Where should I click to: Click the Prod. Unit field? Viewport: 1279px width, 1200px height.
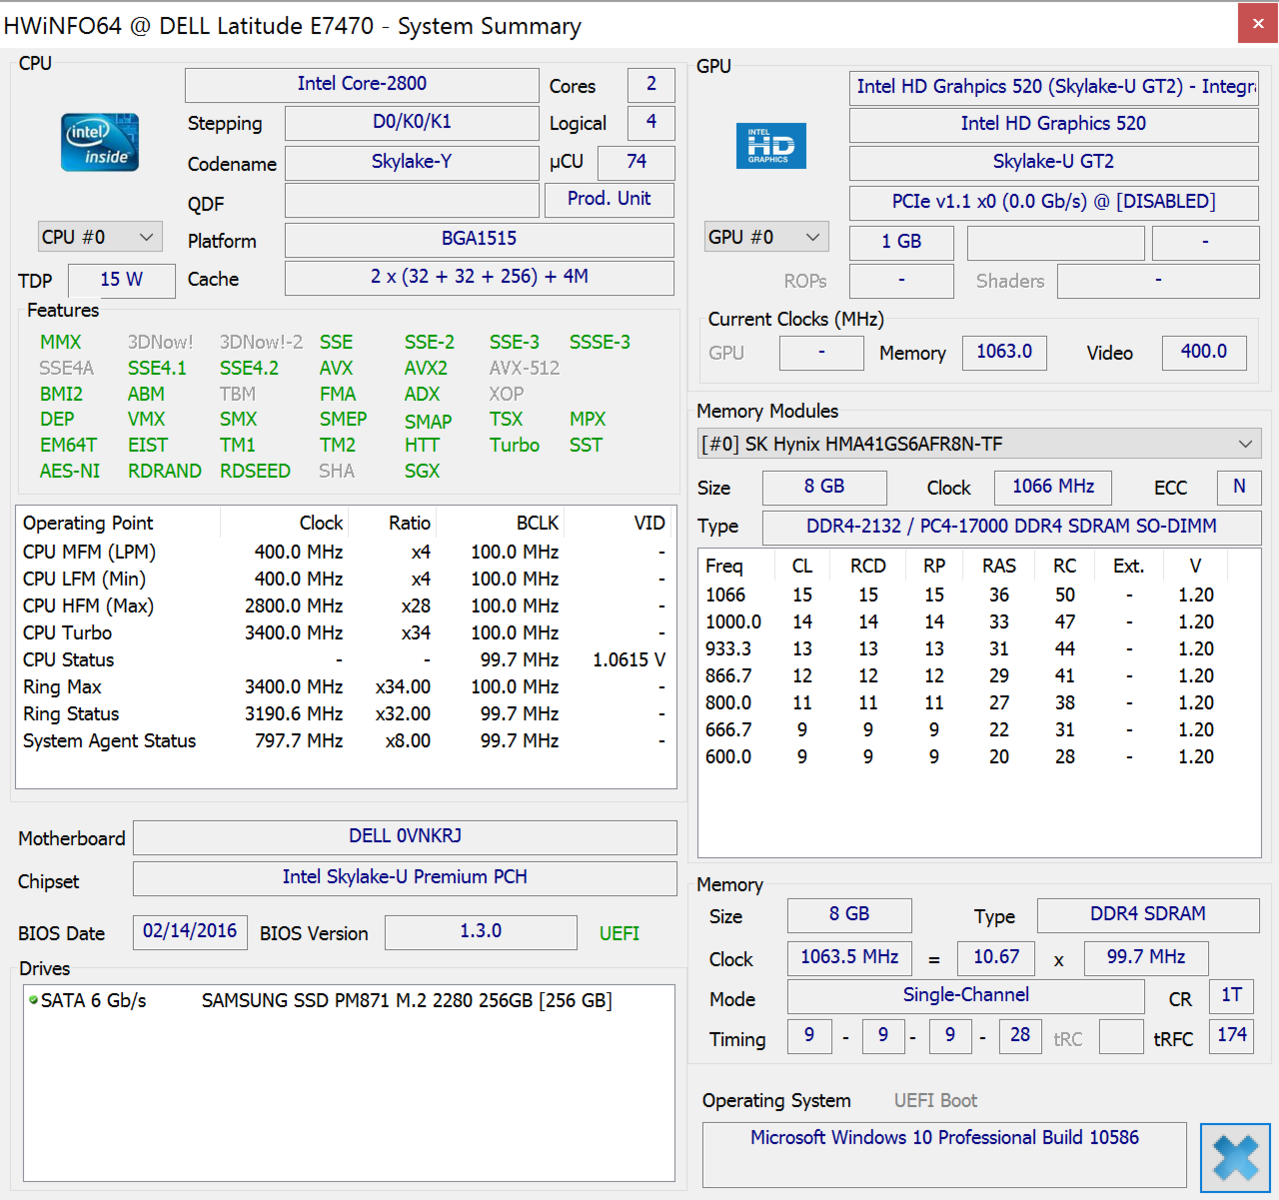(x=609, y=199)
